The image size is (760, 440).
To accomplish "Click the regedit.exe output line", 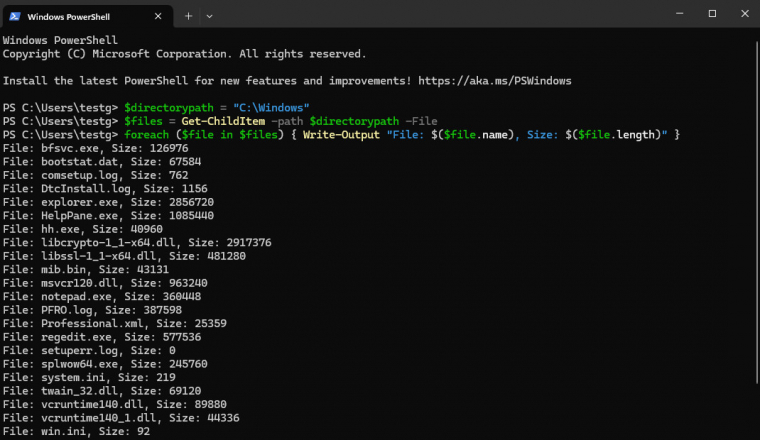I will click(x=102, y=337).
